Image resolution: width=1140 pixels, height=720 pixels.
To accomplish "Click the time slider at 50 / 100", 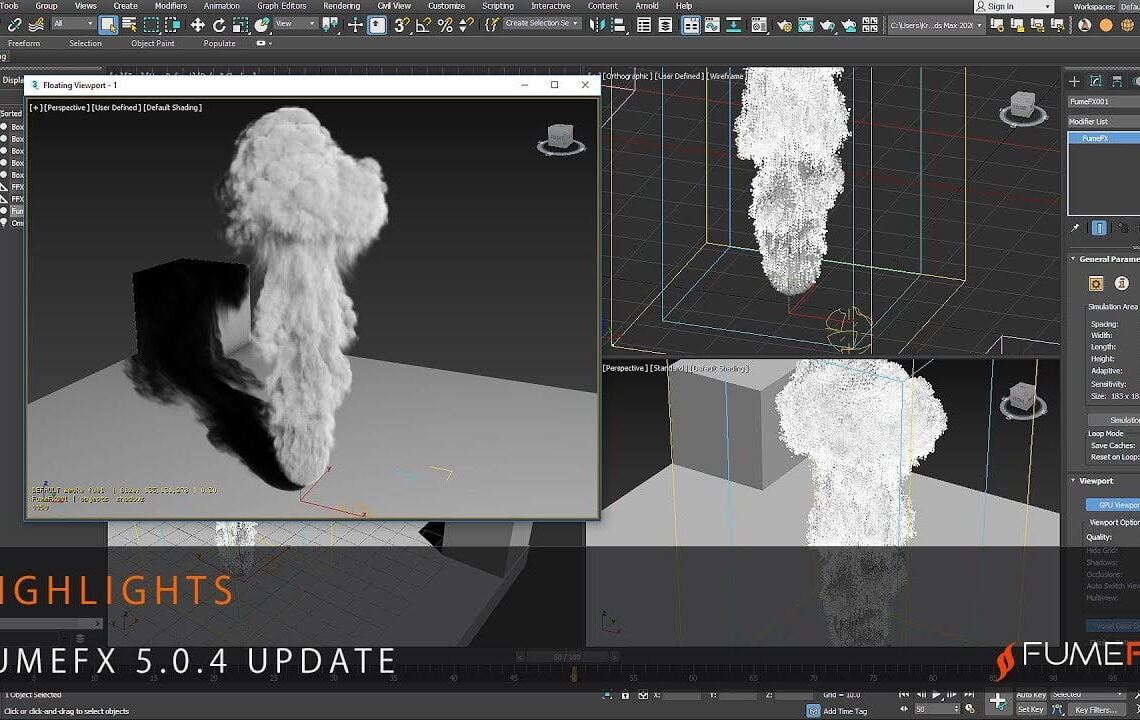I will click(567, 657).
